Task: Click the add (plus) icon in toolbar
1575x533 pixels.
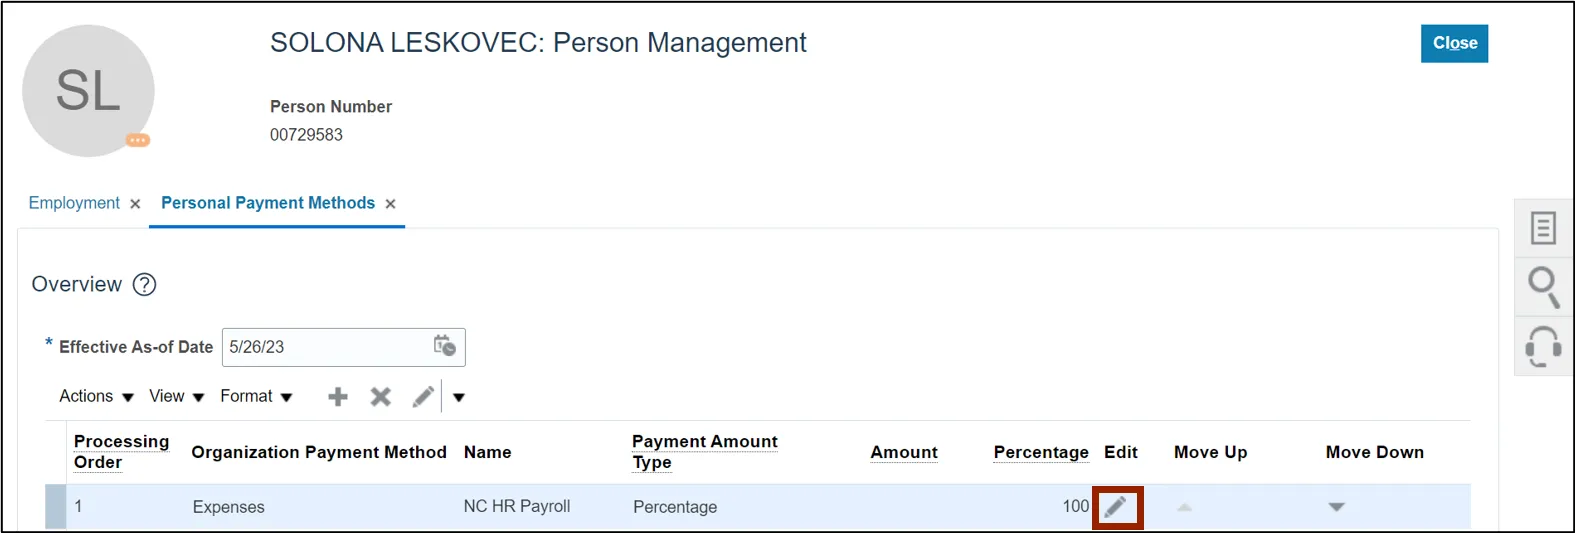Action: (338, 397)
